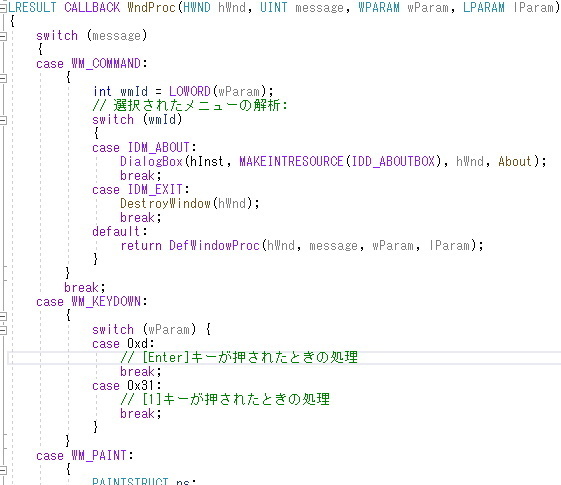Click the WM_KEYDOWN case label
The height and width of the screenshot is (485, 561).
pos(106,302)
